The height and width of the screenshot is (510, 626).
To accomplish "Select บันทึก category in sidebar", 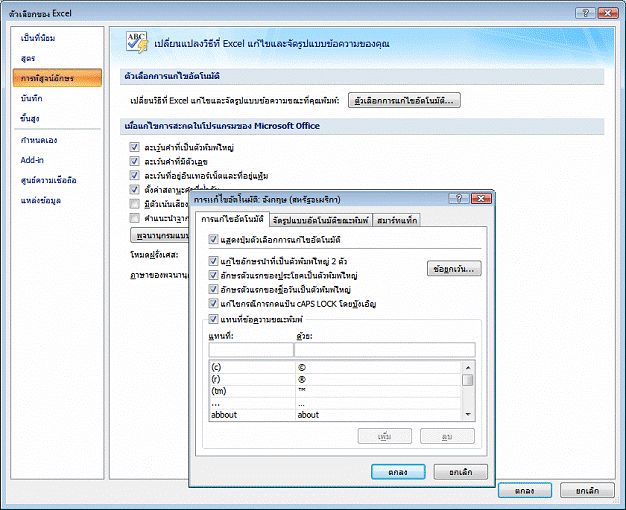I will tap(31, 98).
